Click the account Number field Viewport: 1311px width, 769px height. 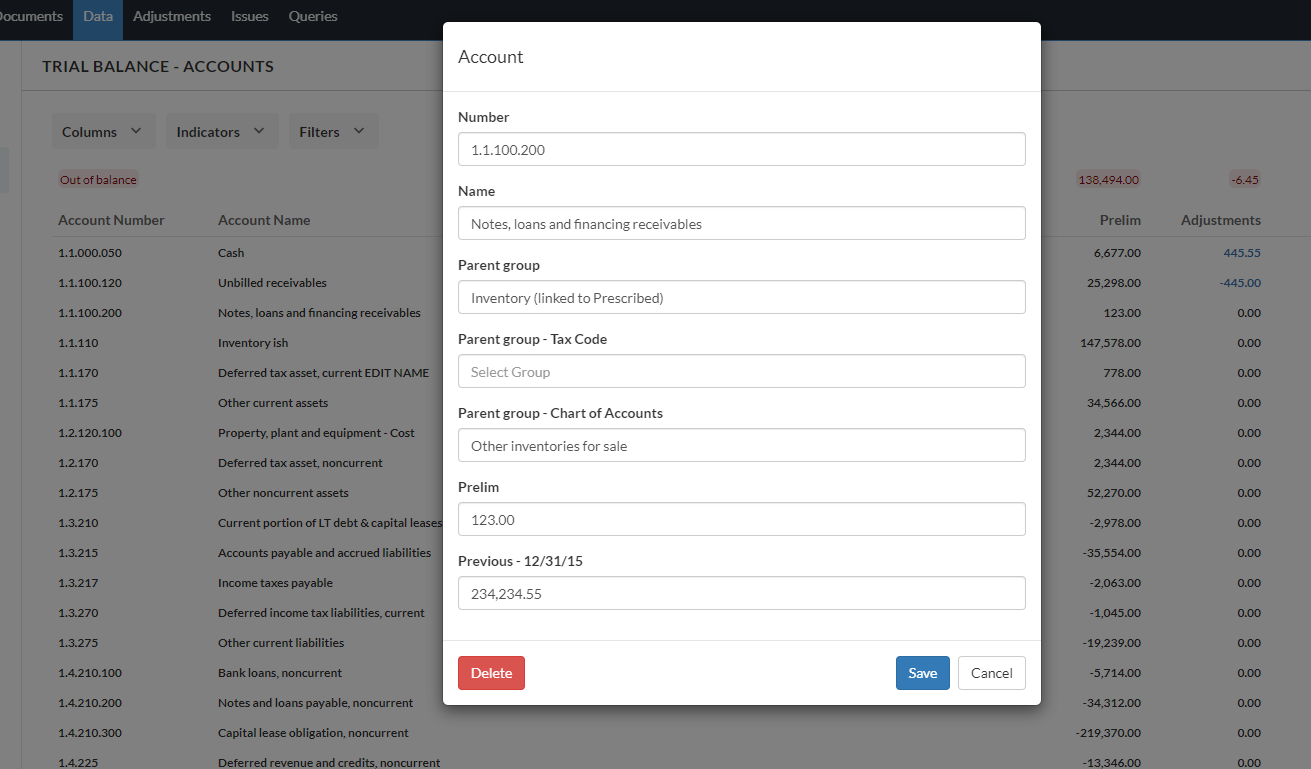(x=742, y=149)
